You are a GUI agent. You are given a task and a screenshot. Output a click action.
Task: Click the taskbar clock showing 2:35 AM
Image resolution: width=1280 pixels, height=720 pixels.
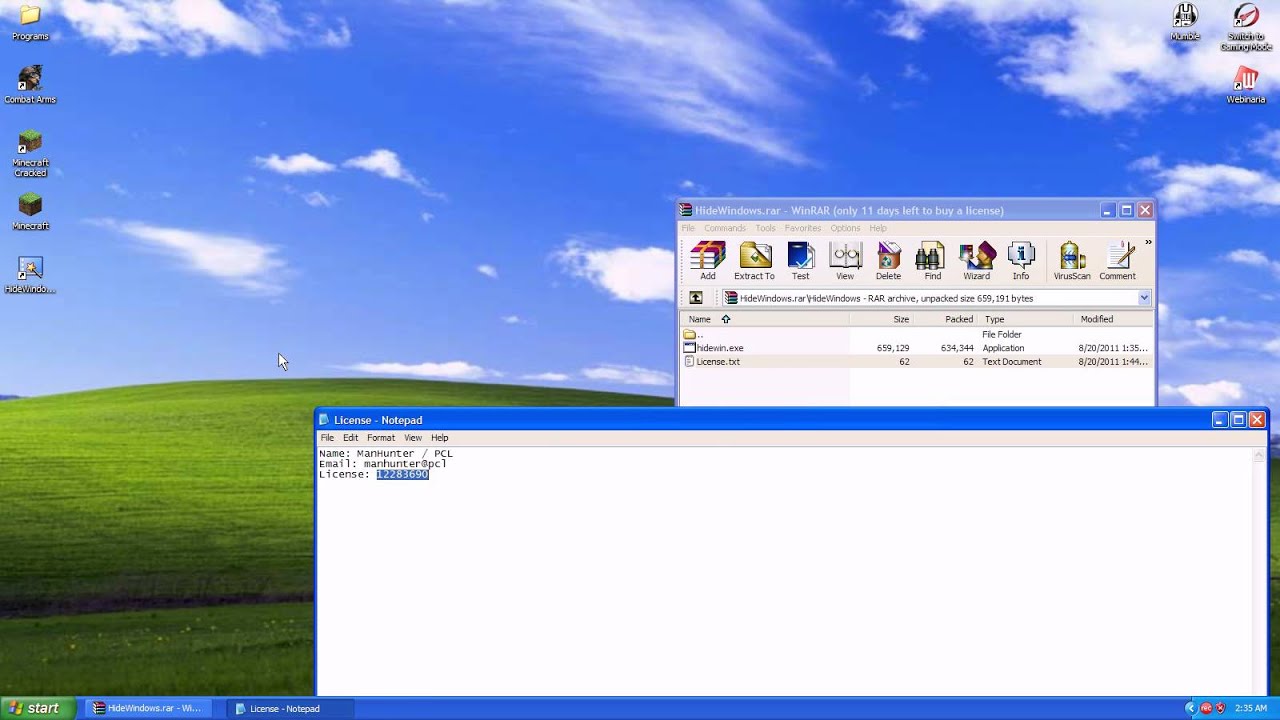click(x=1251, y=708)
